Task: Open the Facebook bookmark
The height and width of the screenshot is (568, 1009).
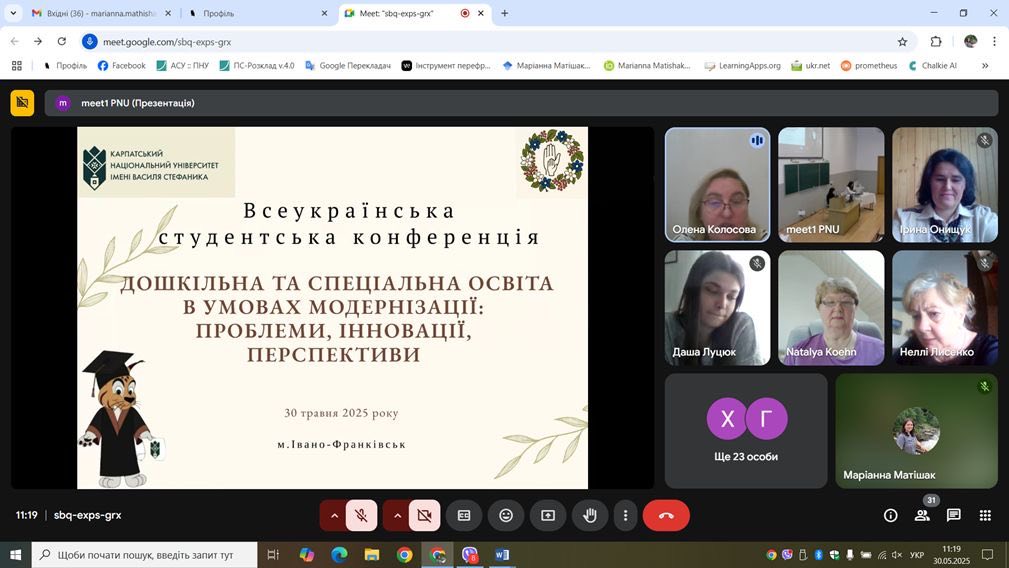Action: pyautogui.click(x=122, y=66)
